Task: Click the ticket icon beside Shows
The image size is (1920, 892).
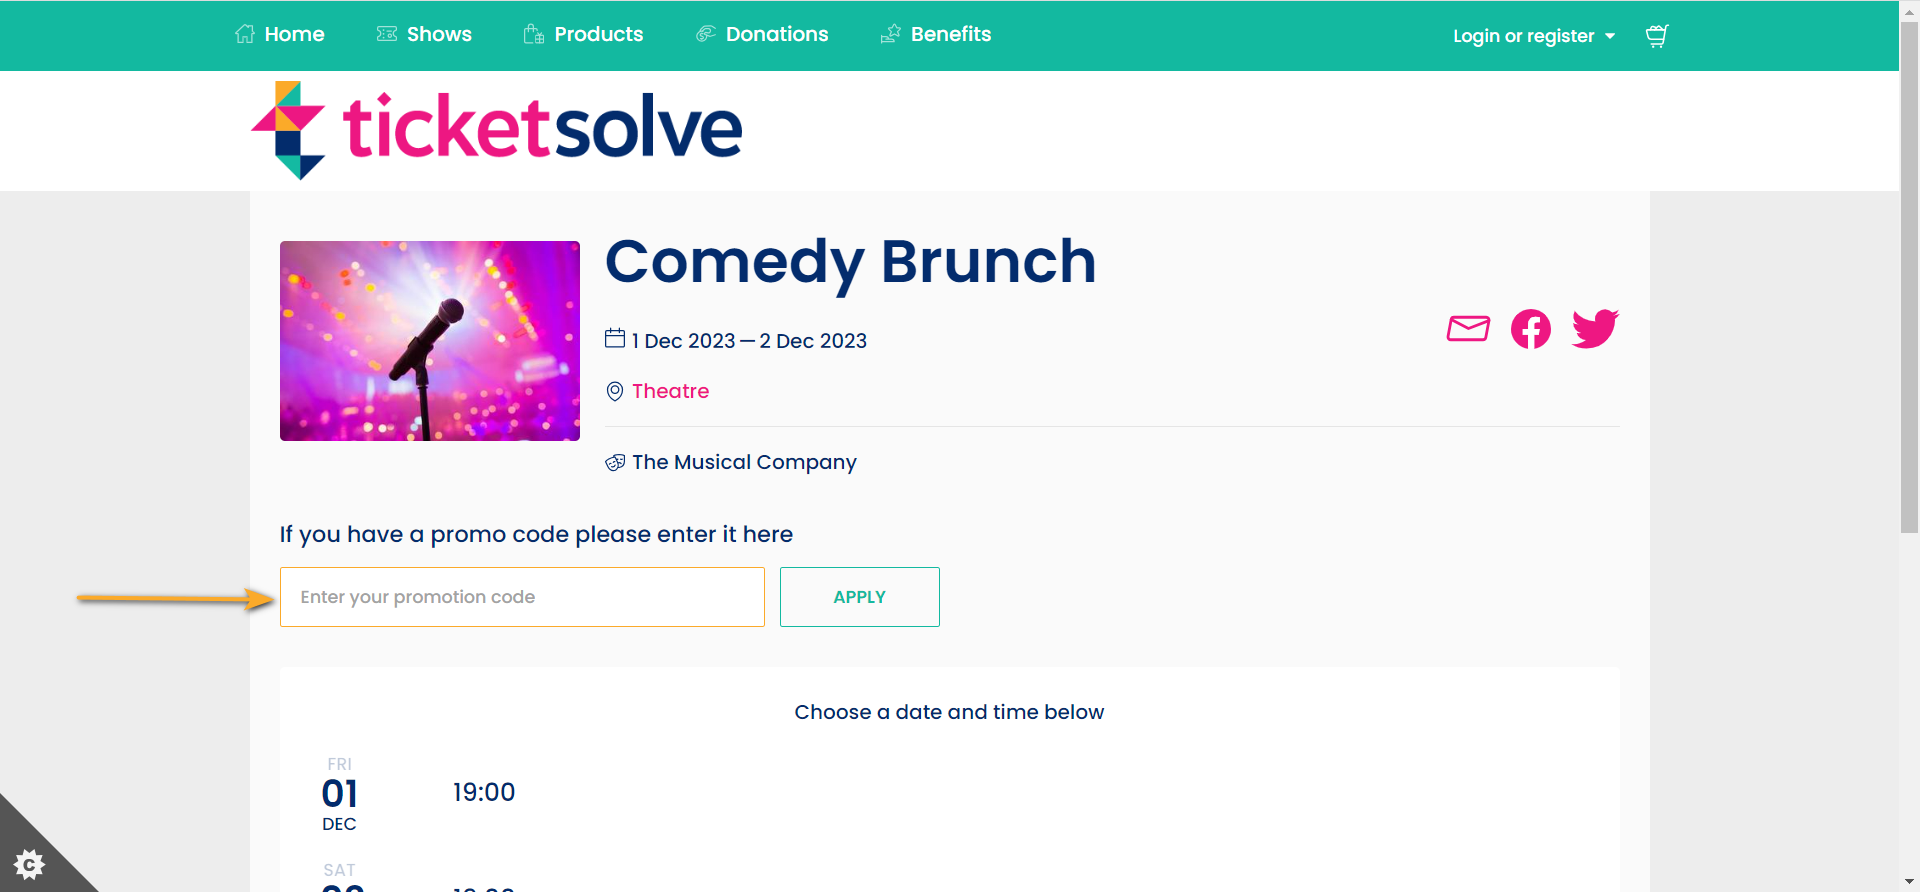Action: click(385, 33)
